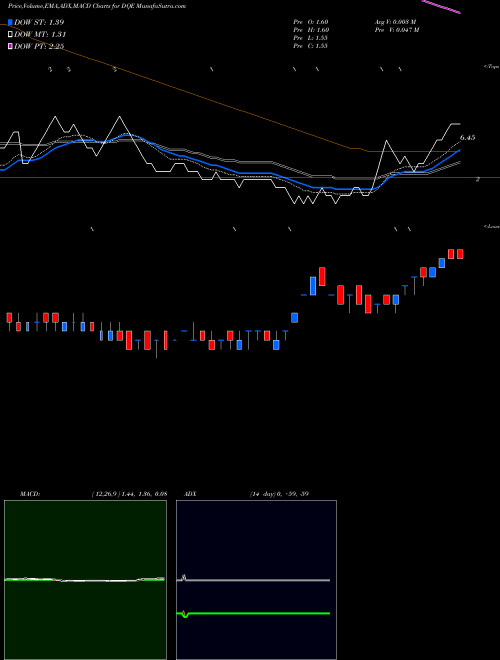Click the 'Avg V: 0.003 M' value
Viewport: 500px width, 660px height.
click(396, 22)
